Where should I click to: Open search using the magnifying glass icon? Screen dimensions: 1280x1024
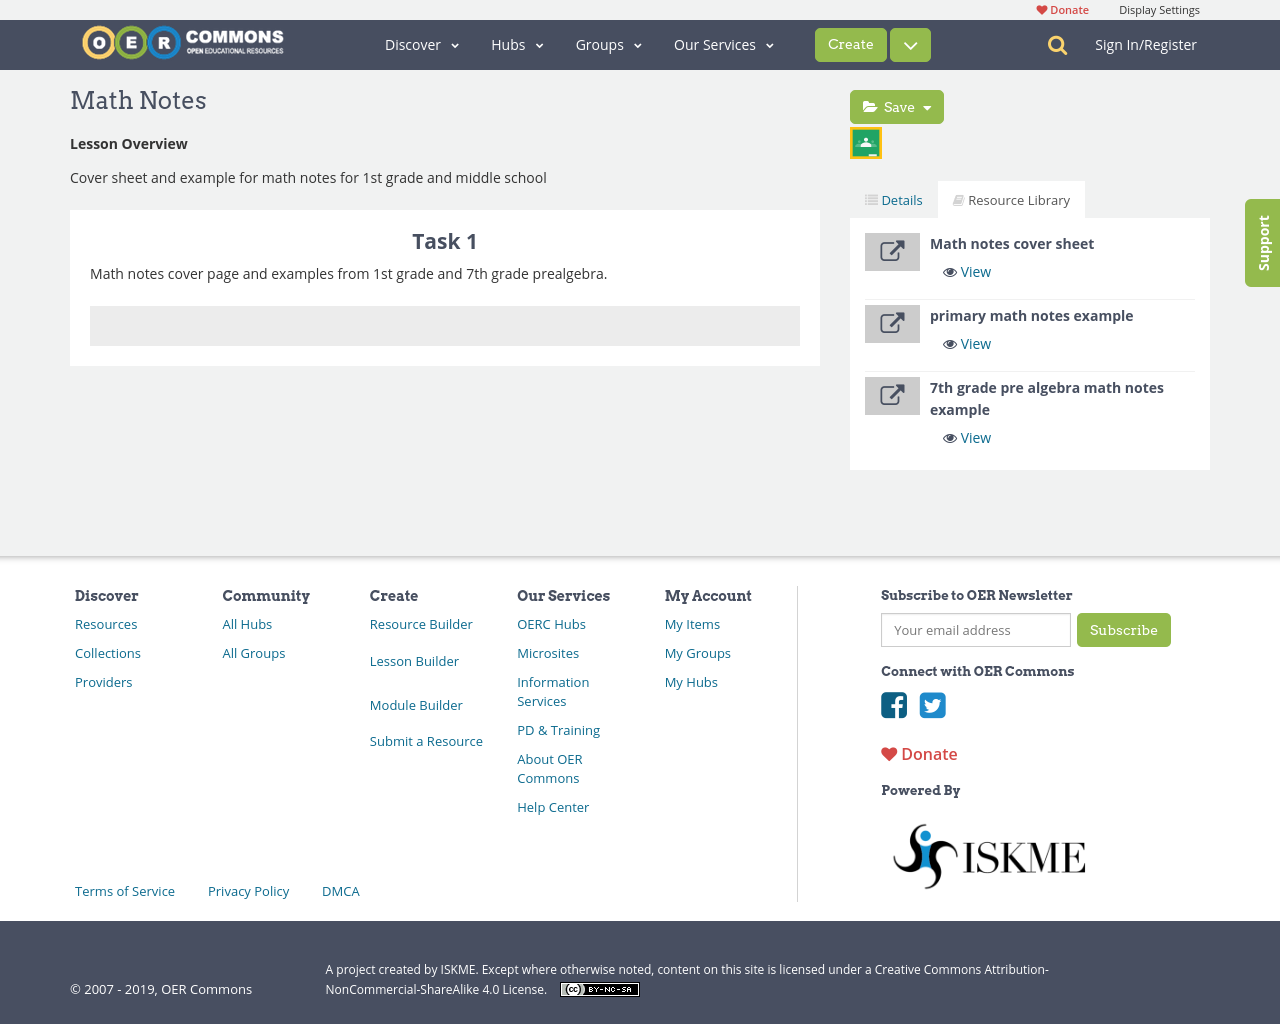pyautogui.click(x=1056, y=45)
